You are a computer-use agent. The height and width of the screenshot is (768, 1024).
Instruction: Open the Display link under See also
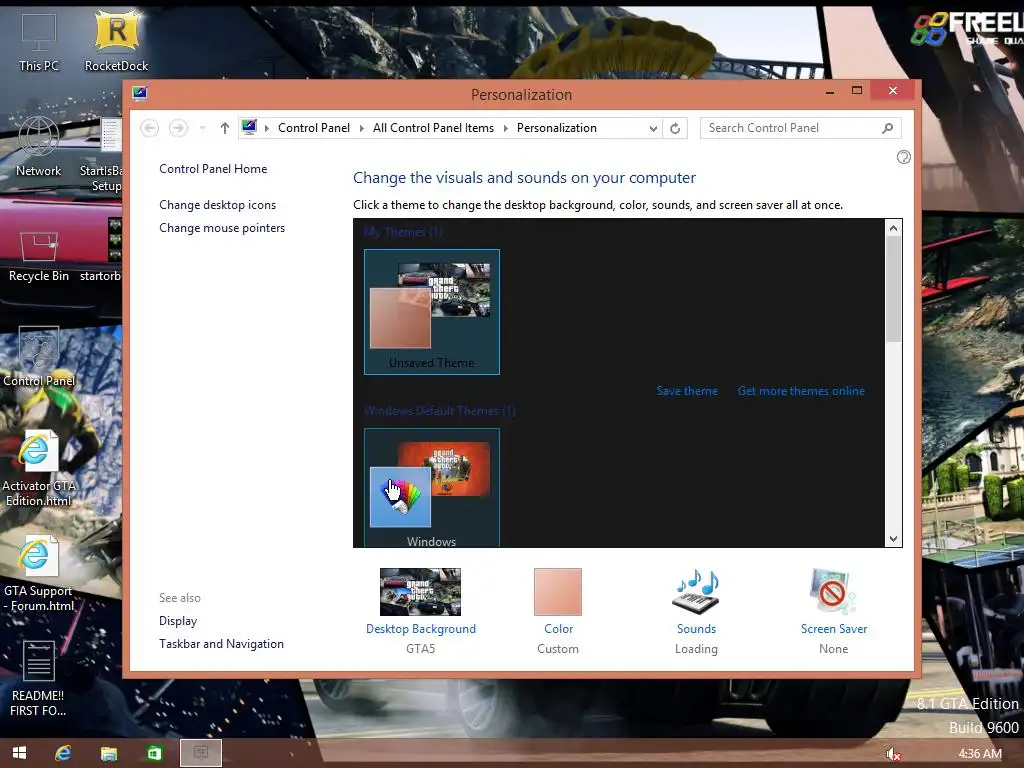point(178,621)
